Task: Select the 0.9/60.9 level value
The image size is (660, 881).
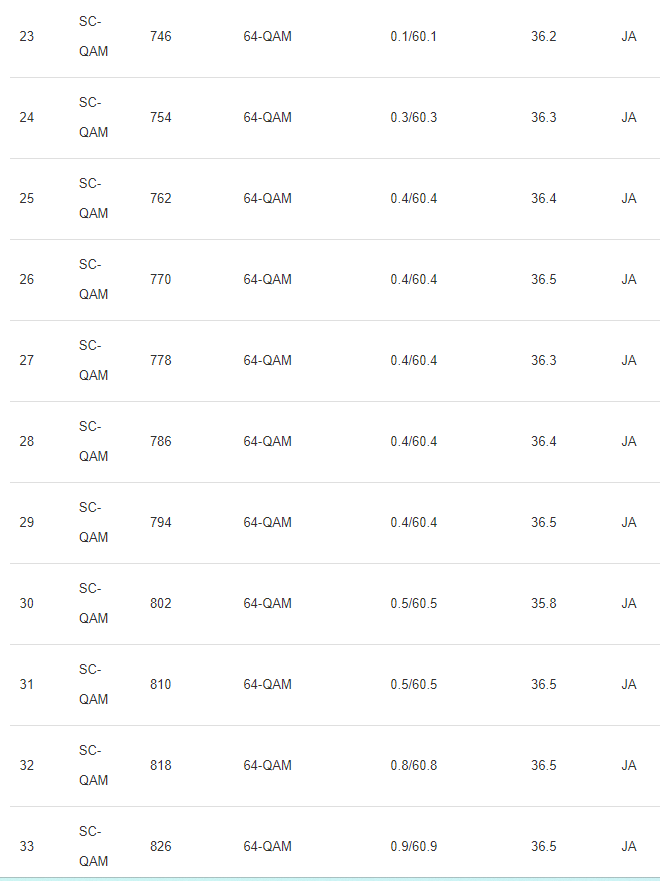Action: [x=413, y=846]
